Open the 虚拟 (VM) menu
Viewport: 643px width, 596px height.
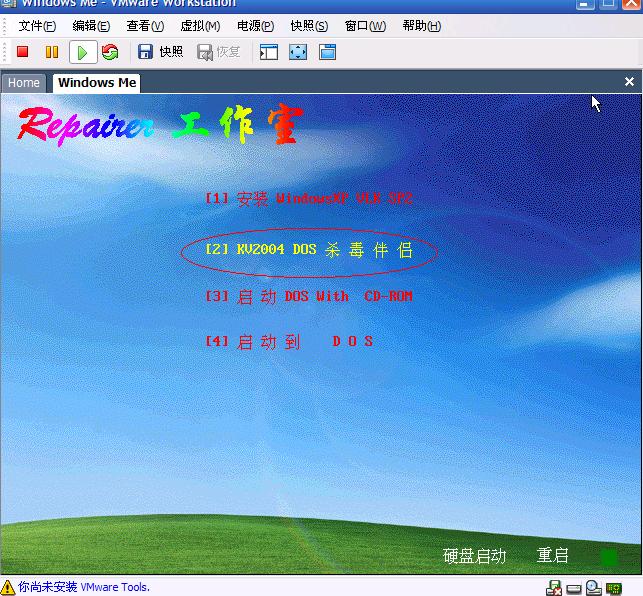pyautogui.click(x=200, y=26)
